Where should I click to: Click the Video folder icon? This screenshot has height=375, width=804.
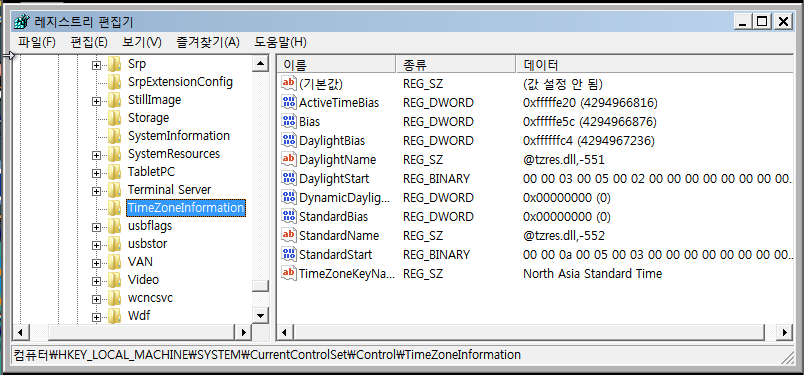tap(114, 280)
